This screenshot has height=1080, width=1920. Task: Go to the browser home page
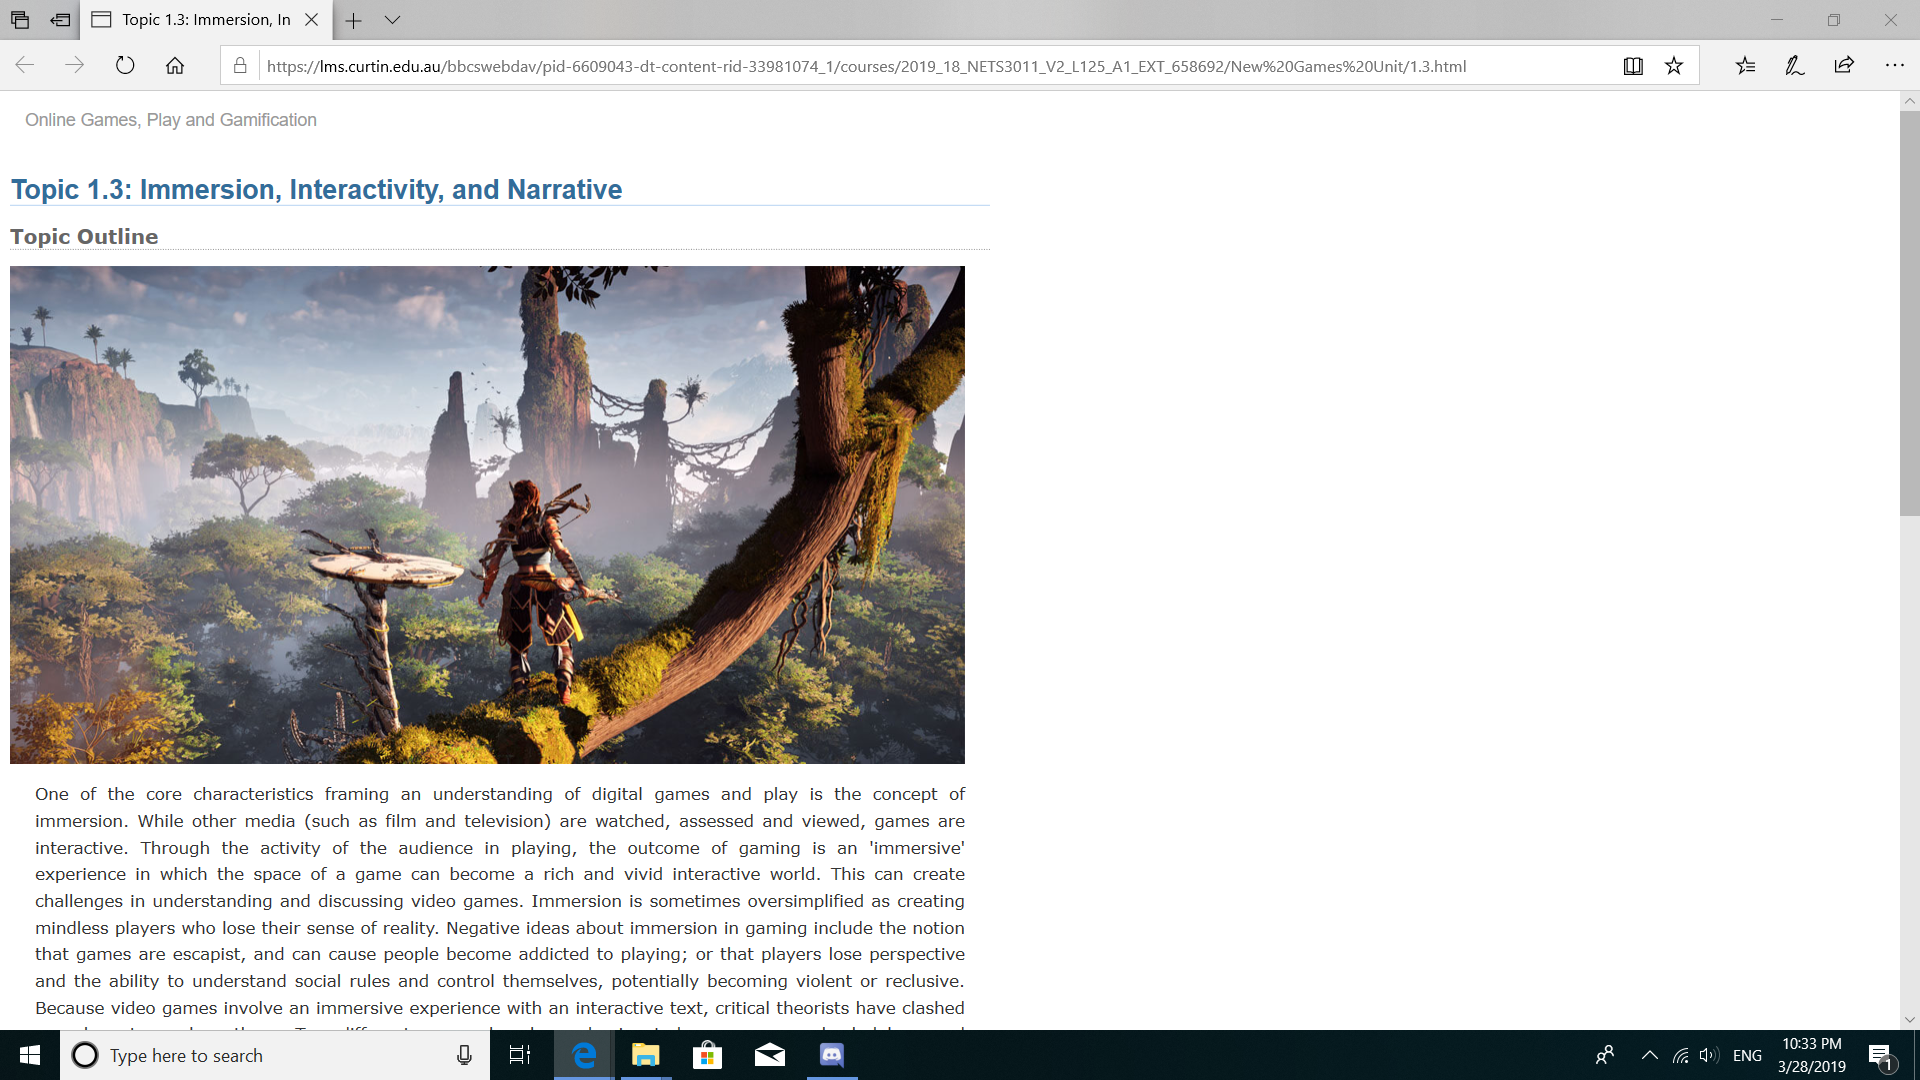coord(175,66)
